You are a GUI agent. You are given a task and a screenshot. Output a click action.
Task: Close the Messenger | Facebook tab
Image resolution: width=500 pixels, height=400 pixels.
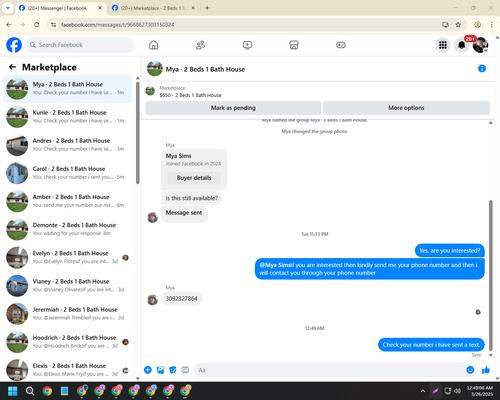tap(100, 8)
